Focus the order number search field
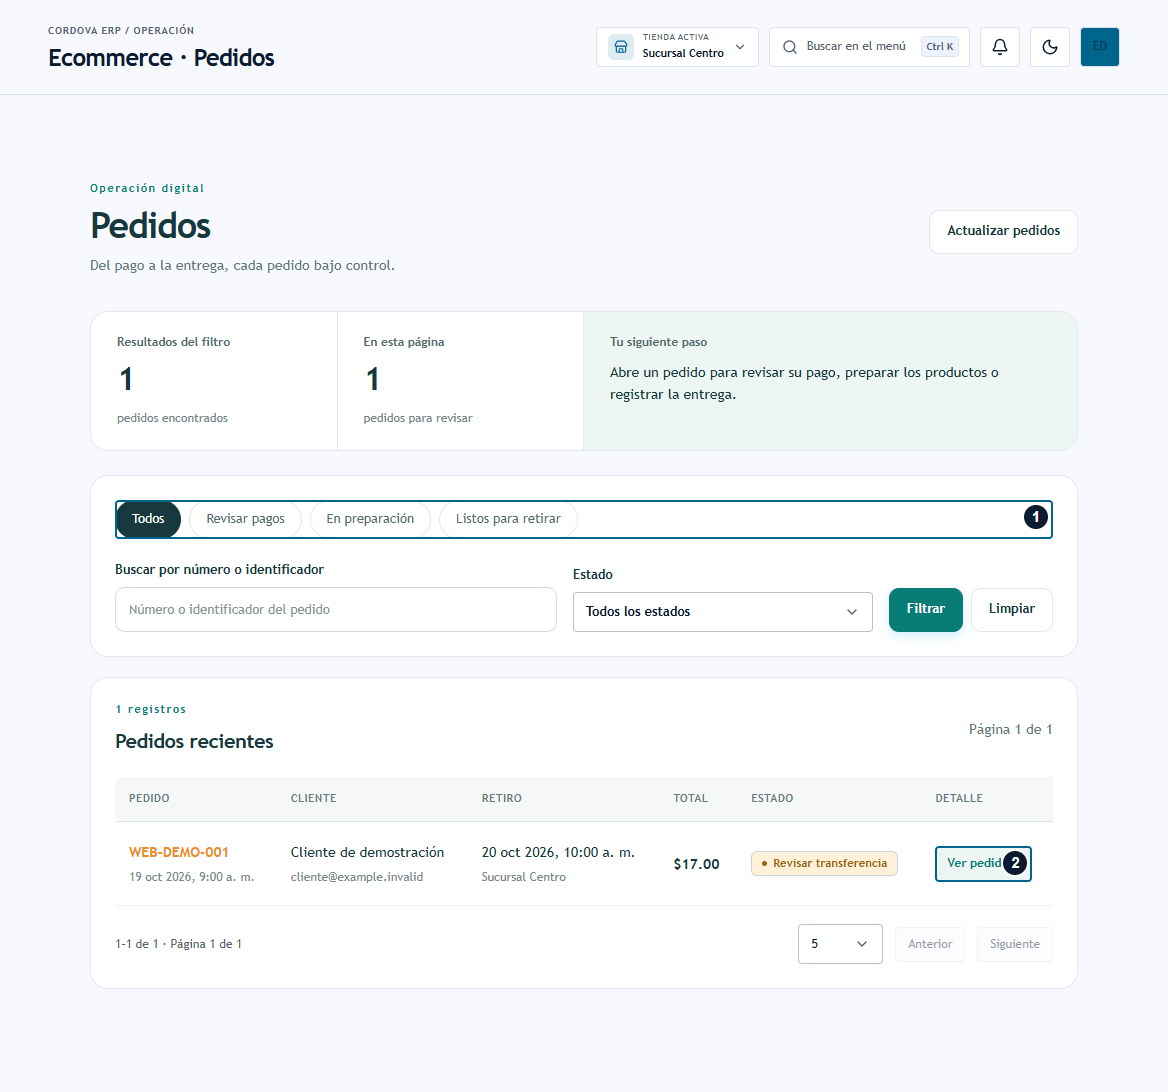The width and height of the screenshot is (1168, 1092). coord(335,609)
